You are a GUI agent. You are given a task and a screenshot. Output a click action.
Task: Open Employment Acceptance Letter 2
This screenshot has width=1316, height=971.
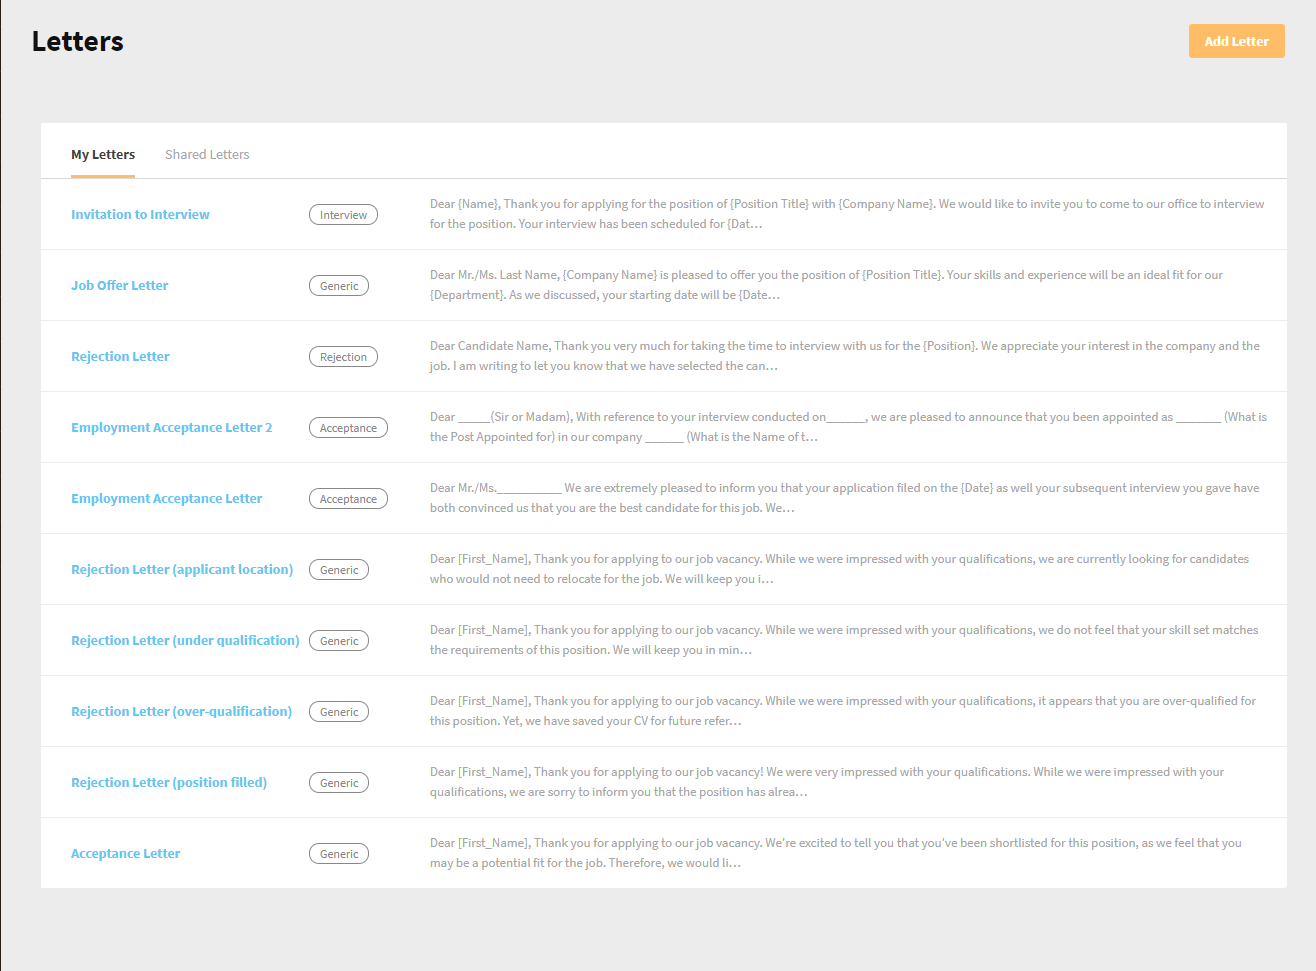point(171,427)
